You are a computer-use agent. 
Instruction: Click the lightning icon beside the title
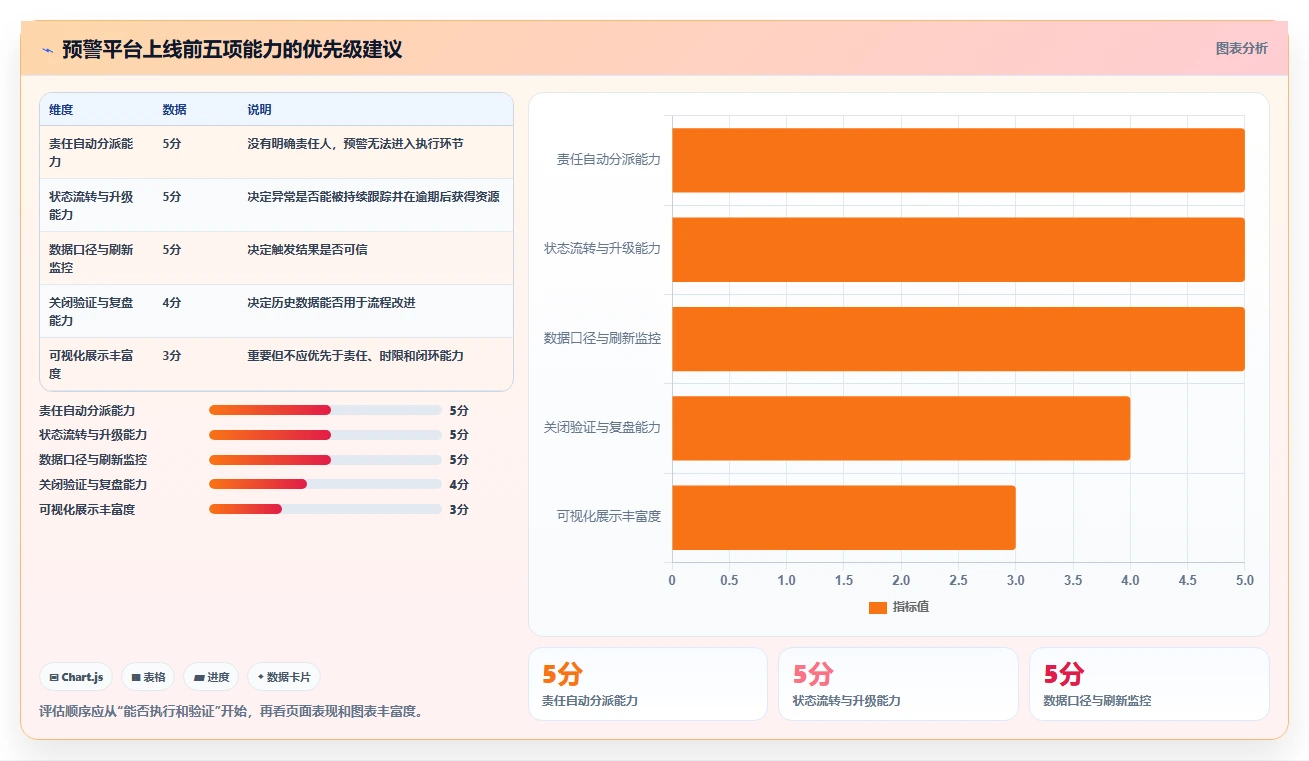(x=47, y=50)
